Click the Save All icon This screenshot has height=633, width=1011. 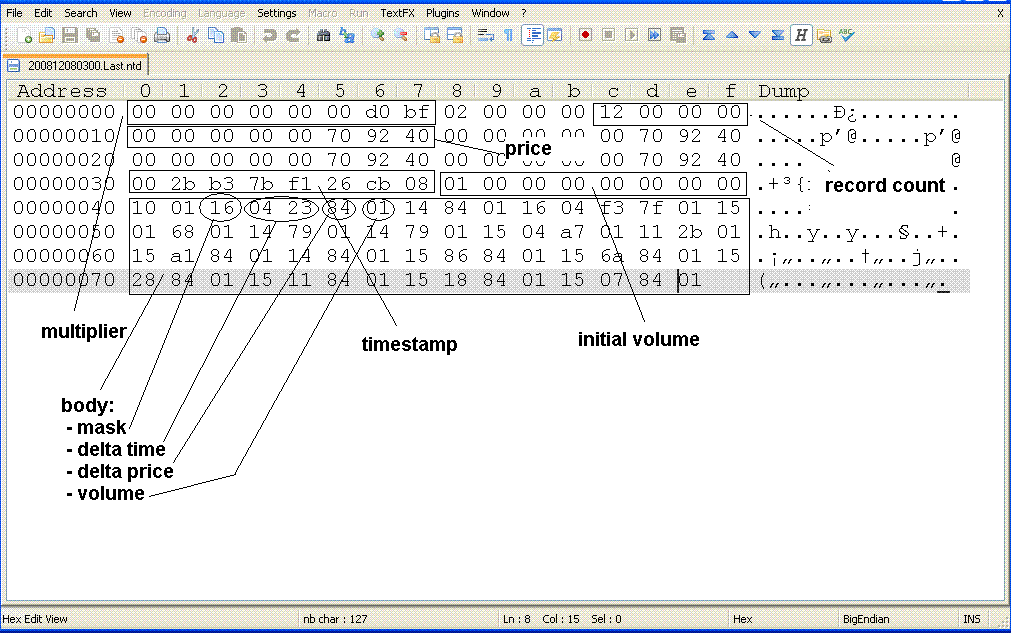point(93,35)
